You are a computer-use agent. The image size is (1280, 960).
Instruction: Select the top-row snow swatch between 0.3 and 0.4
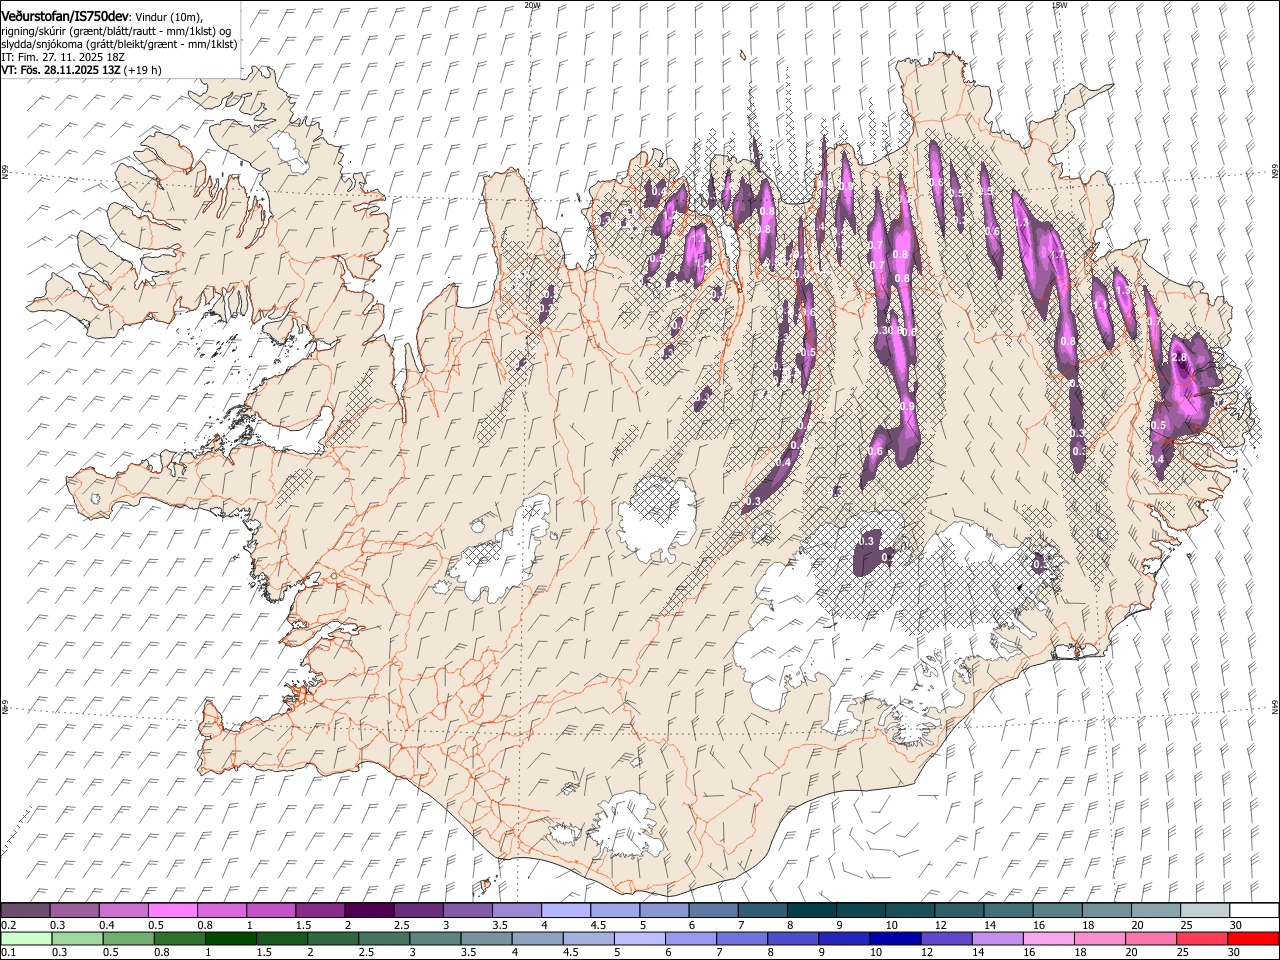pyautogui.click(x=75, y=911)
